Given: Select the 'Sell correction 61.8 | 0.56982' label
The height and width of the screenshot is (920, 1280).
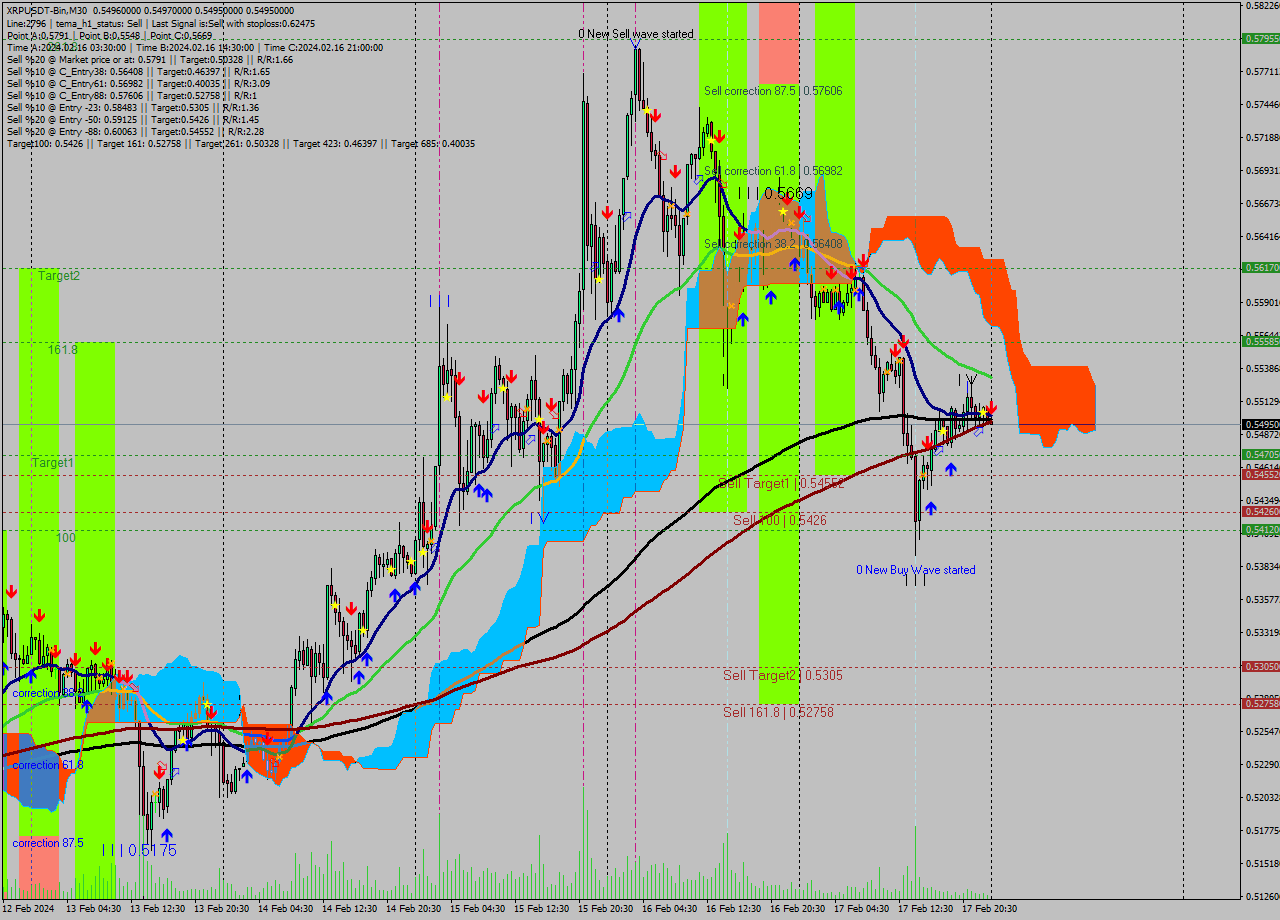Looking at the screenshot, I should 773,171.
